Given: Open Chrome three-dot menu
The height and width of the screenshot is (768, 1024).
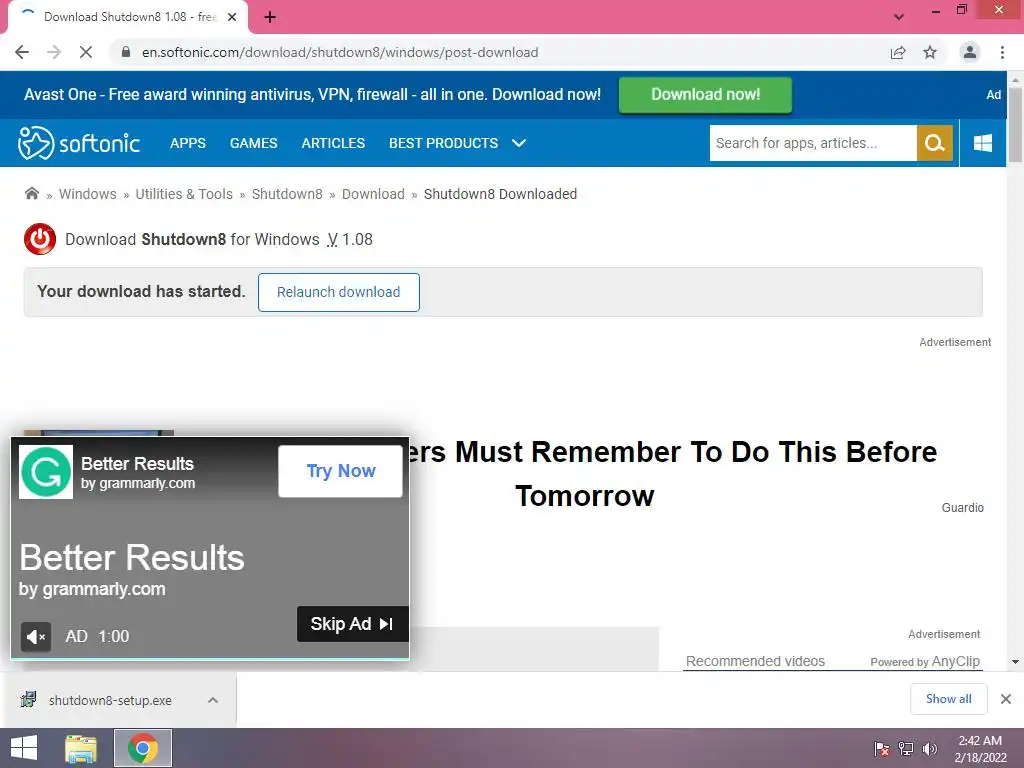Looking at the screenshot, I should (1002, 52).
